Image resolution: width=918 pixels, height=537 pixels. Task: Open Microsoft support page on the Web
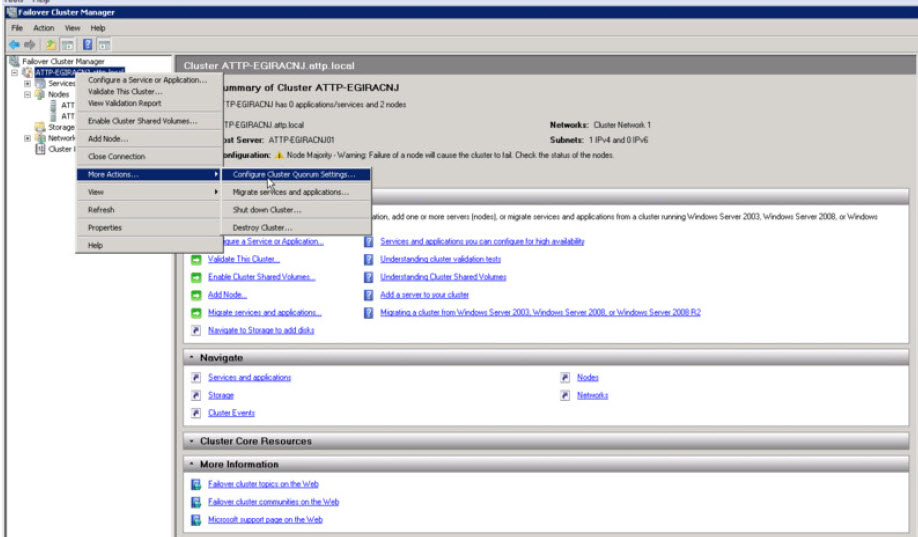pyautogui.click(x=265, y=519)
